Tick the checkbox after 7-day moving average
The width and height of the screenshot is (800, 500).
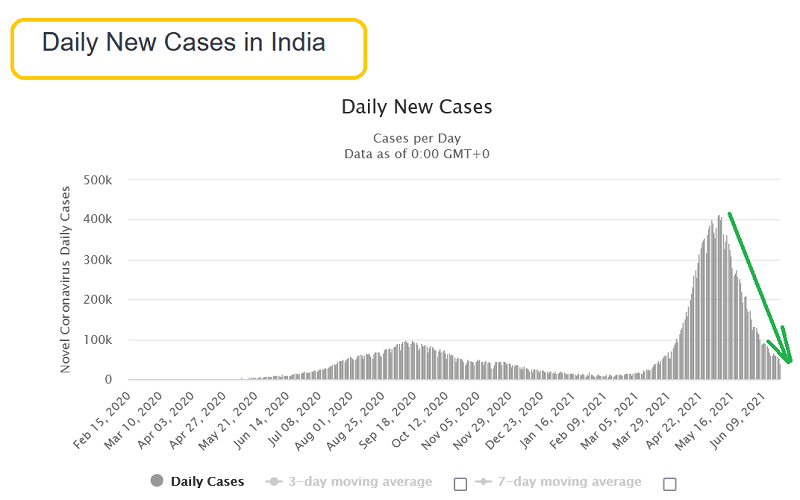coord(669,484)
